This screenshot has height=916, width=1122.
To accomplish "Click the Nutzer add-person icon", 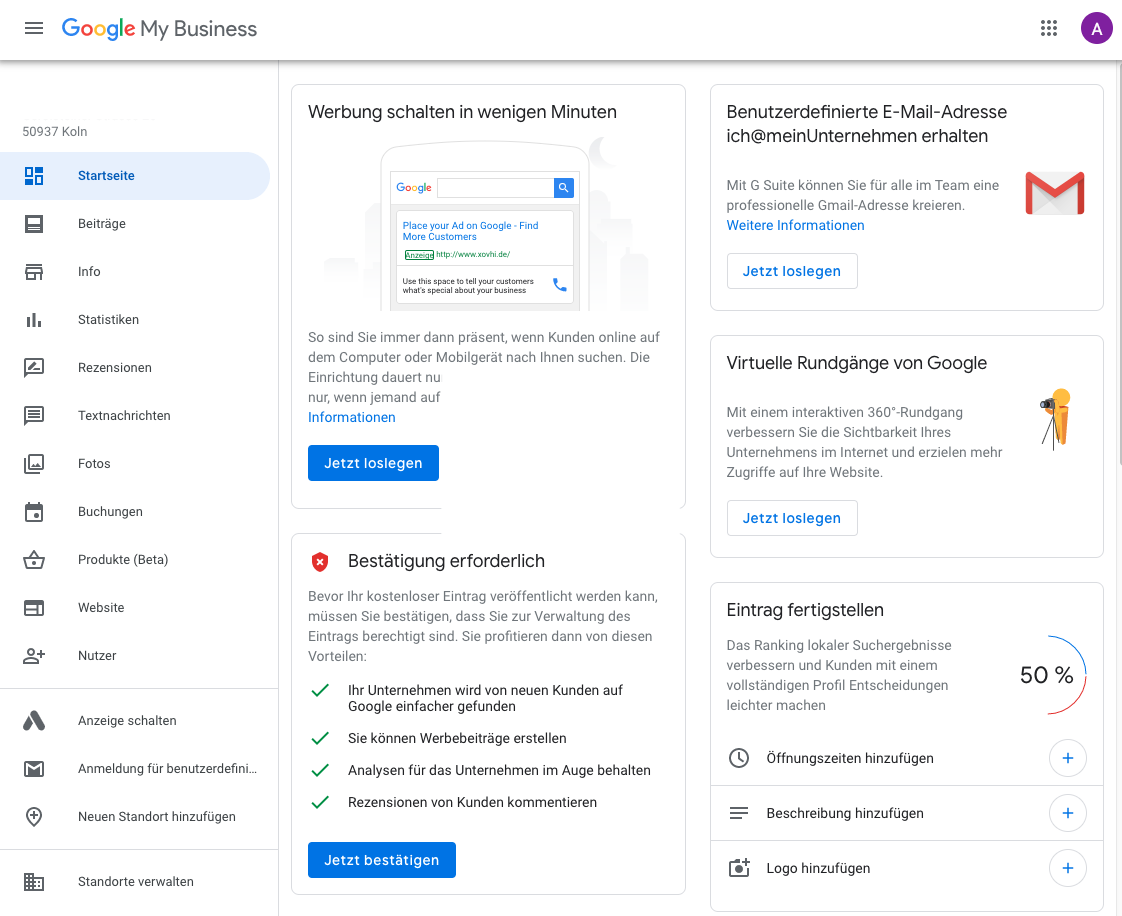I will [x=34, y=656].
